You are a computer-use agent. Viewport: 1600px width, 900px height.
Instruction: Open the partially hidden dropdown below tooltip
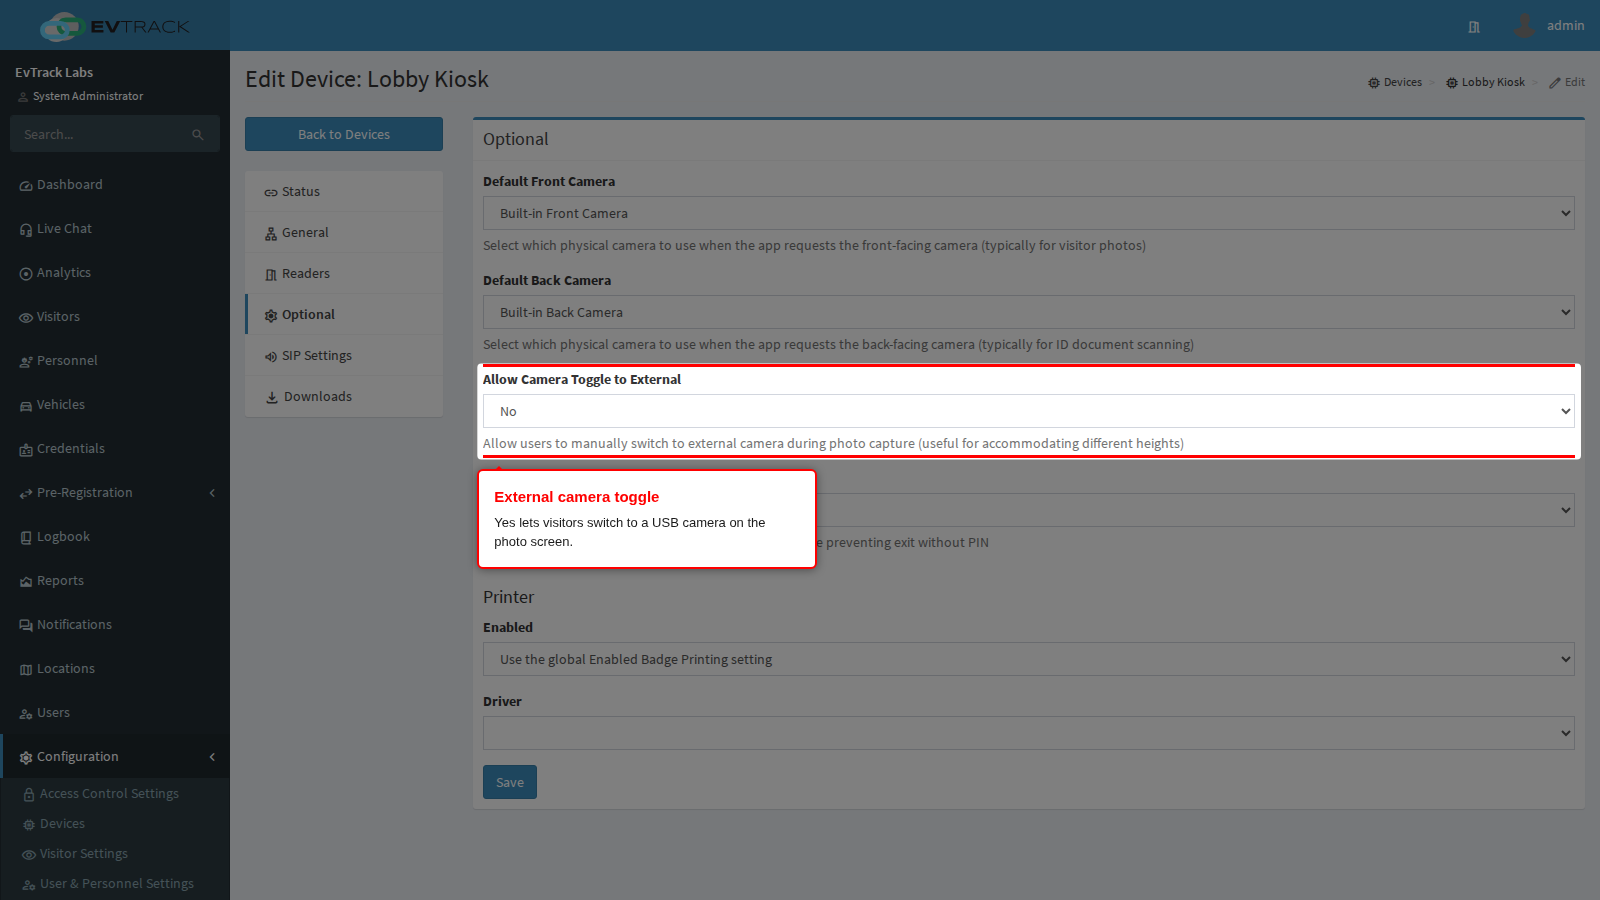(1195, 510)
